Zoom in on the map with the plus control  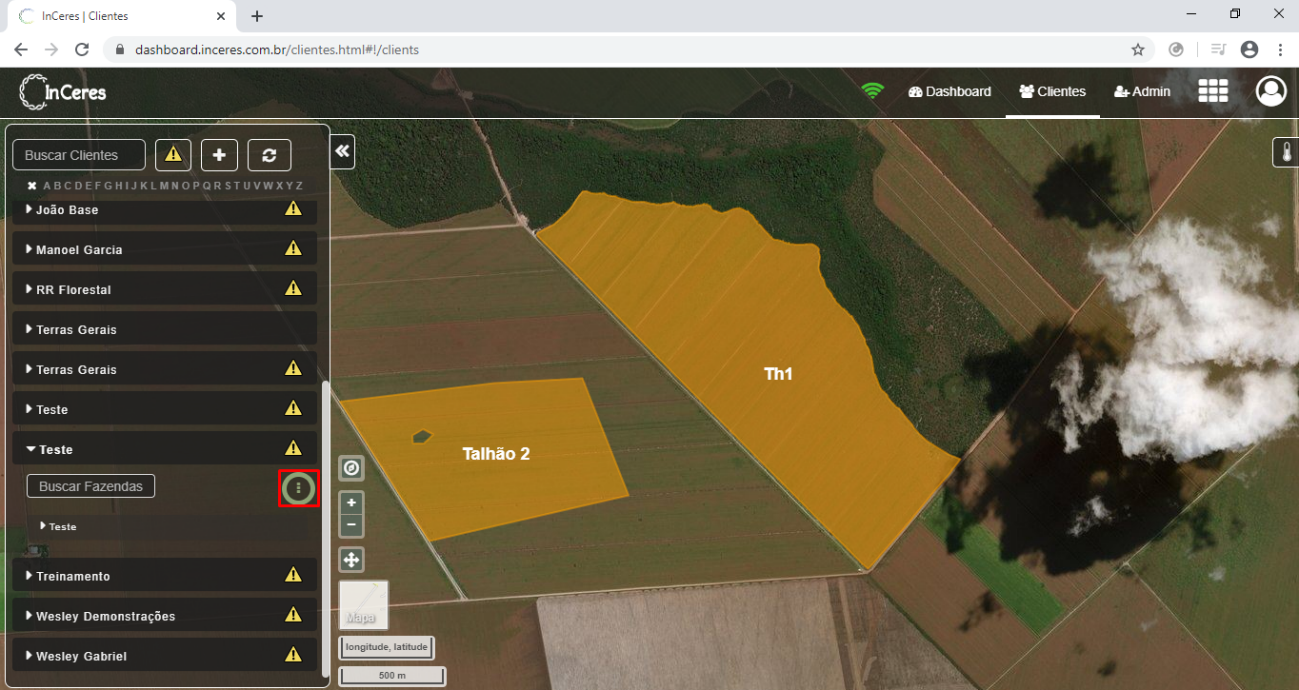(x=351, y=502)
